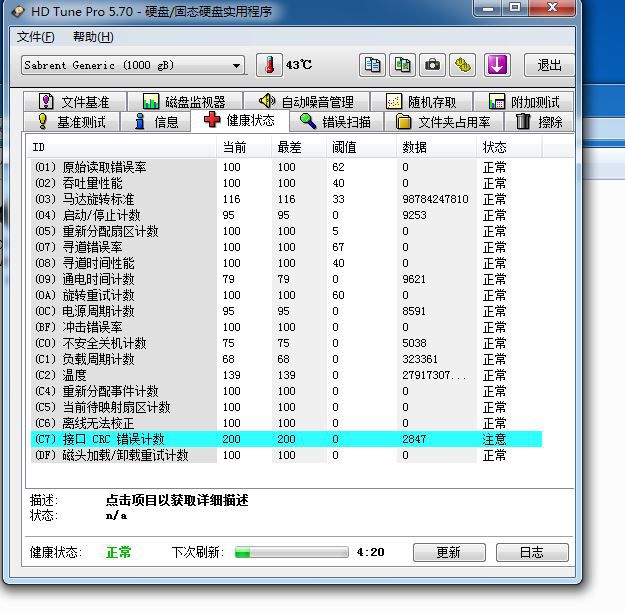Select the (C6) 离线无法校正 row
The height and width of the screenshot is (611, 625).
click(x=286, y=423)
